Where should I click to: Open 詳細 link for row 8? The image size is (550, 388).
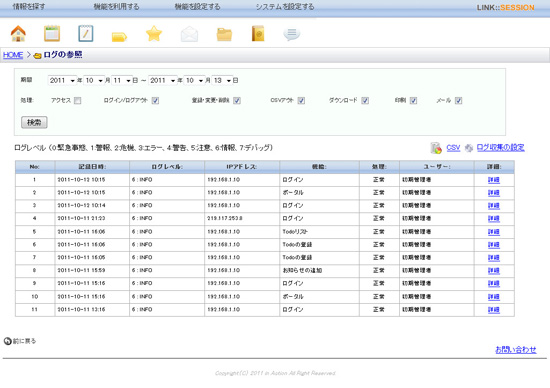click(x=494, y=270)
